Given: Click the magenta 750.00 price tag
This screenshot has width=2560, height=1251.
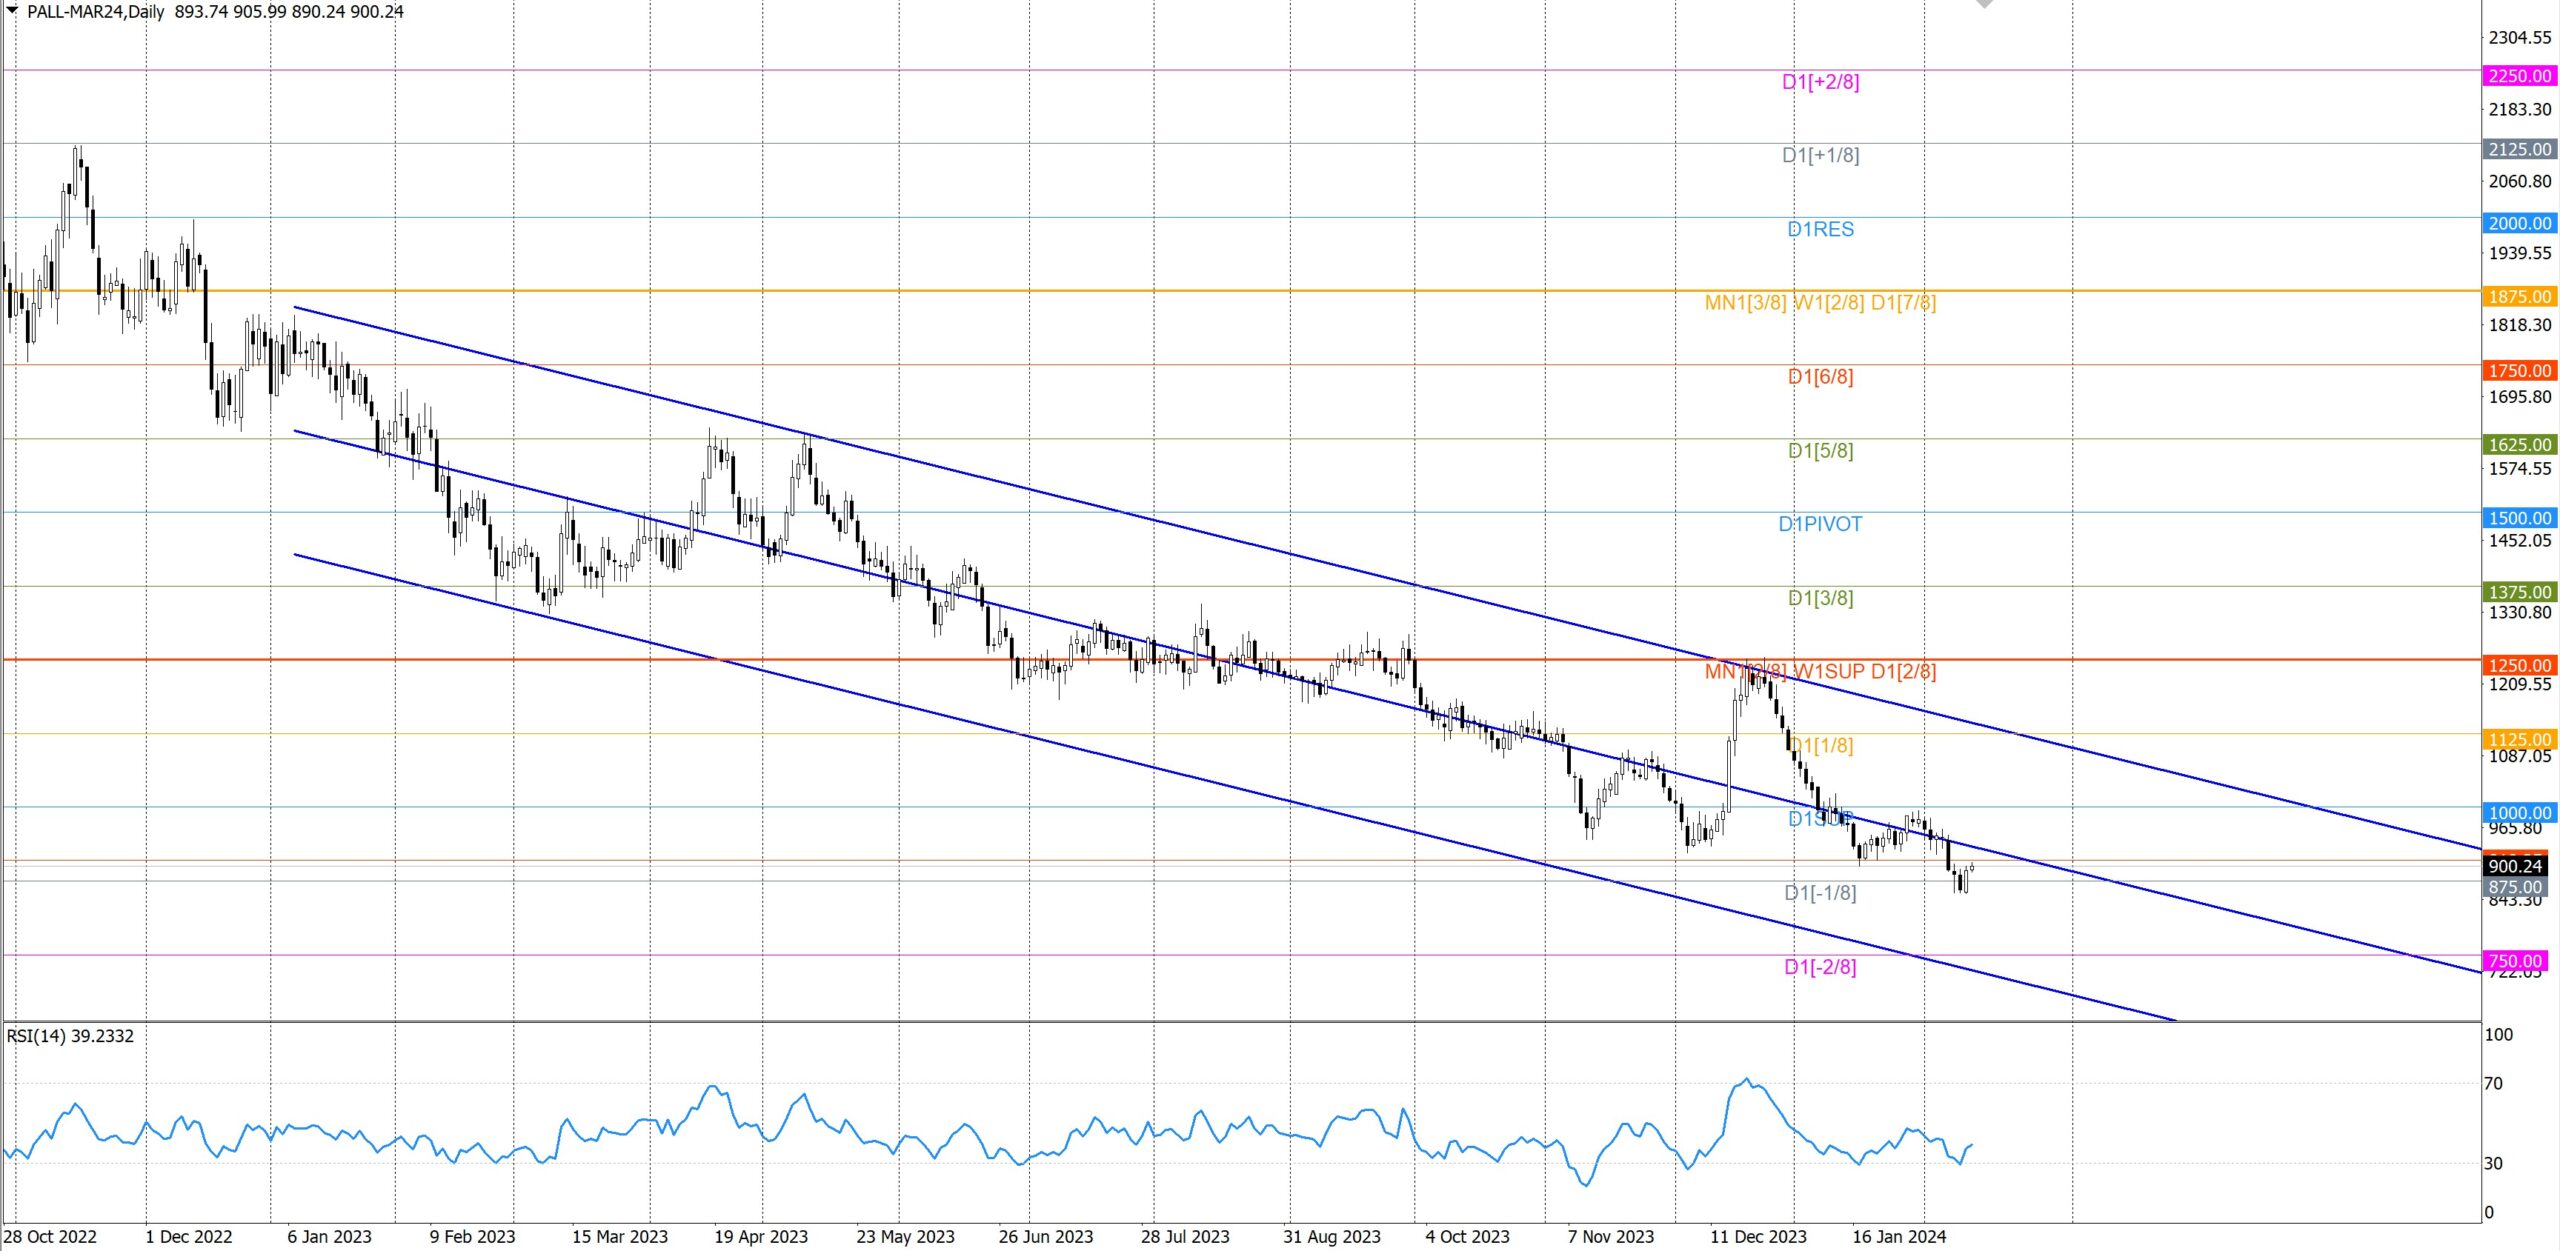Looking at the screenshot, I should click(x=2514, y=960).
